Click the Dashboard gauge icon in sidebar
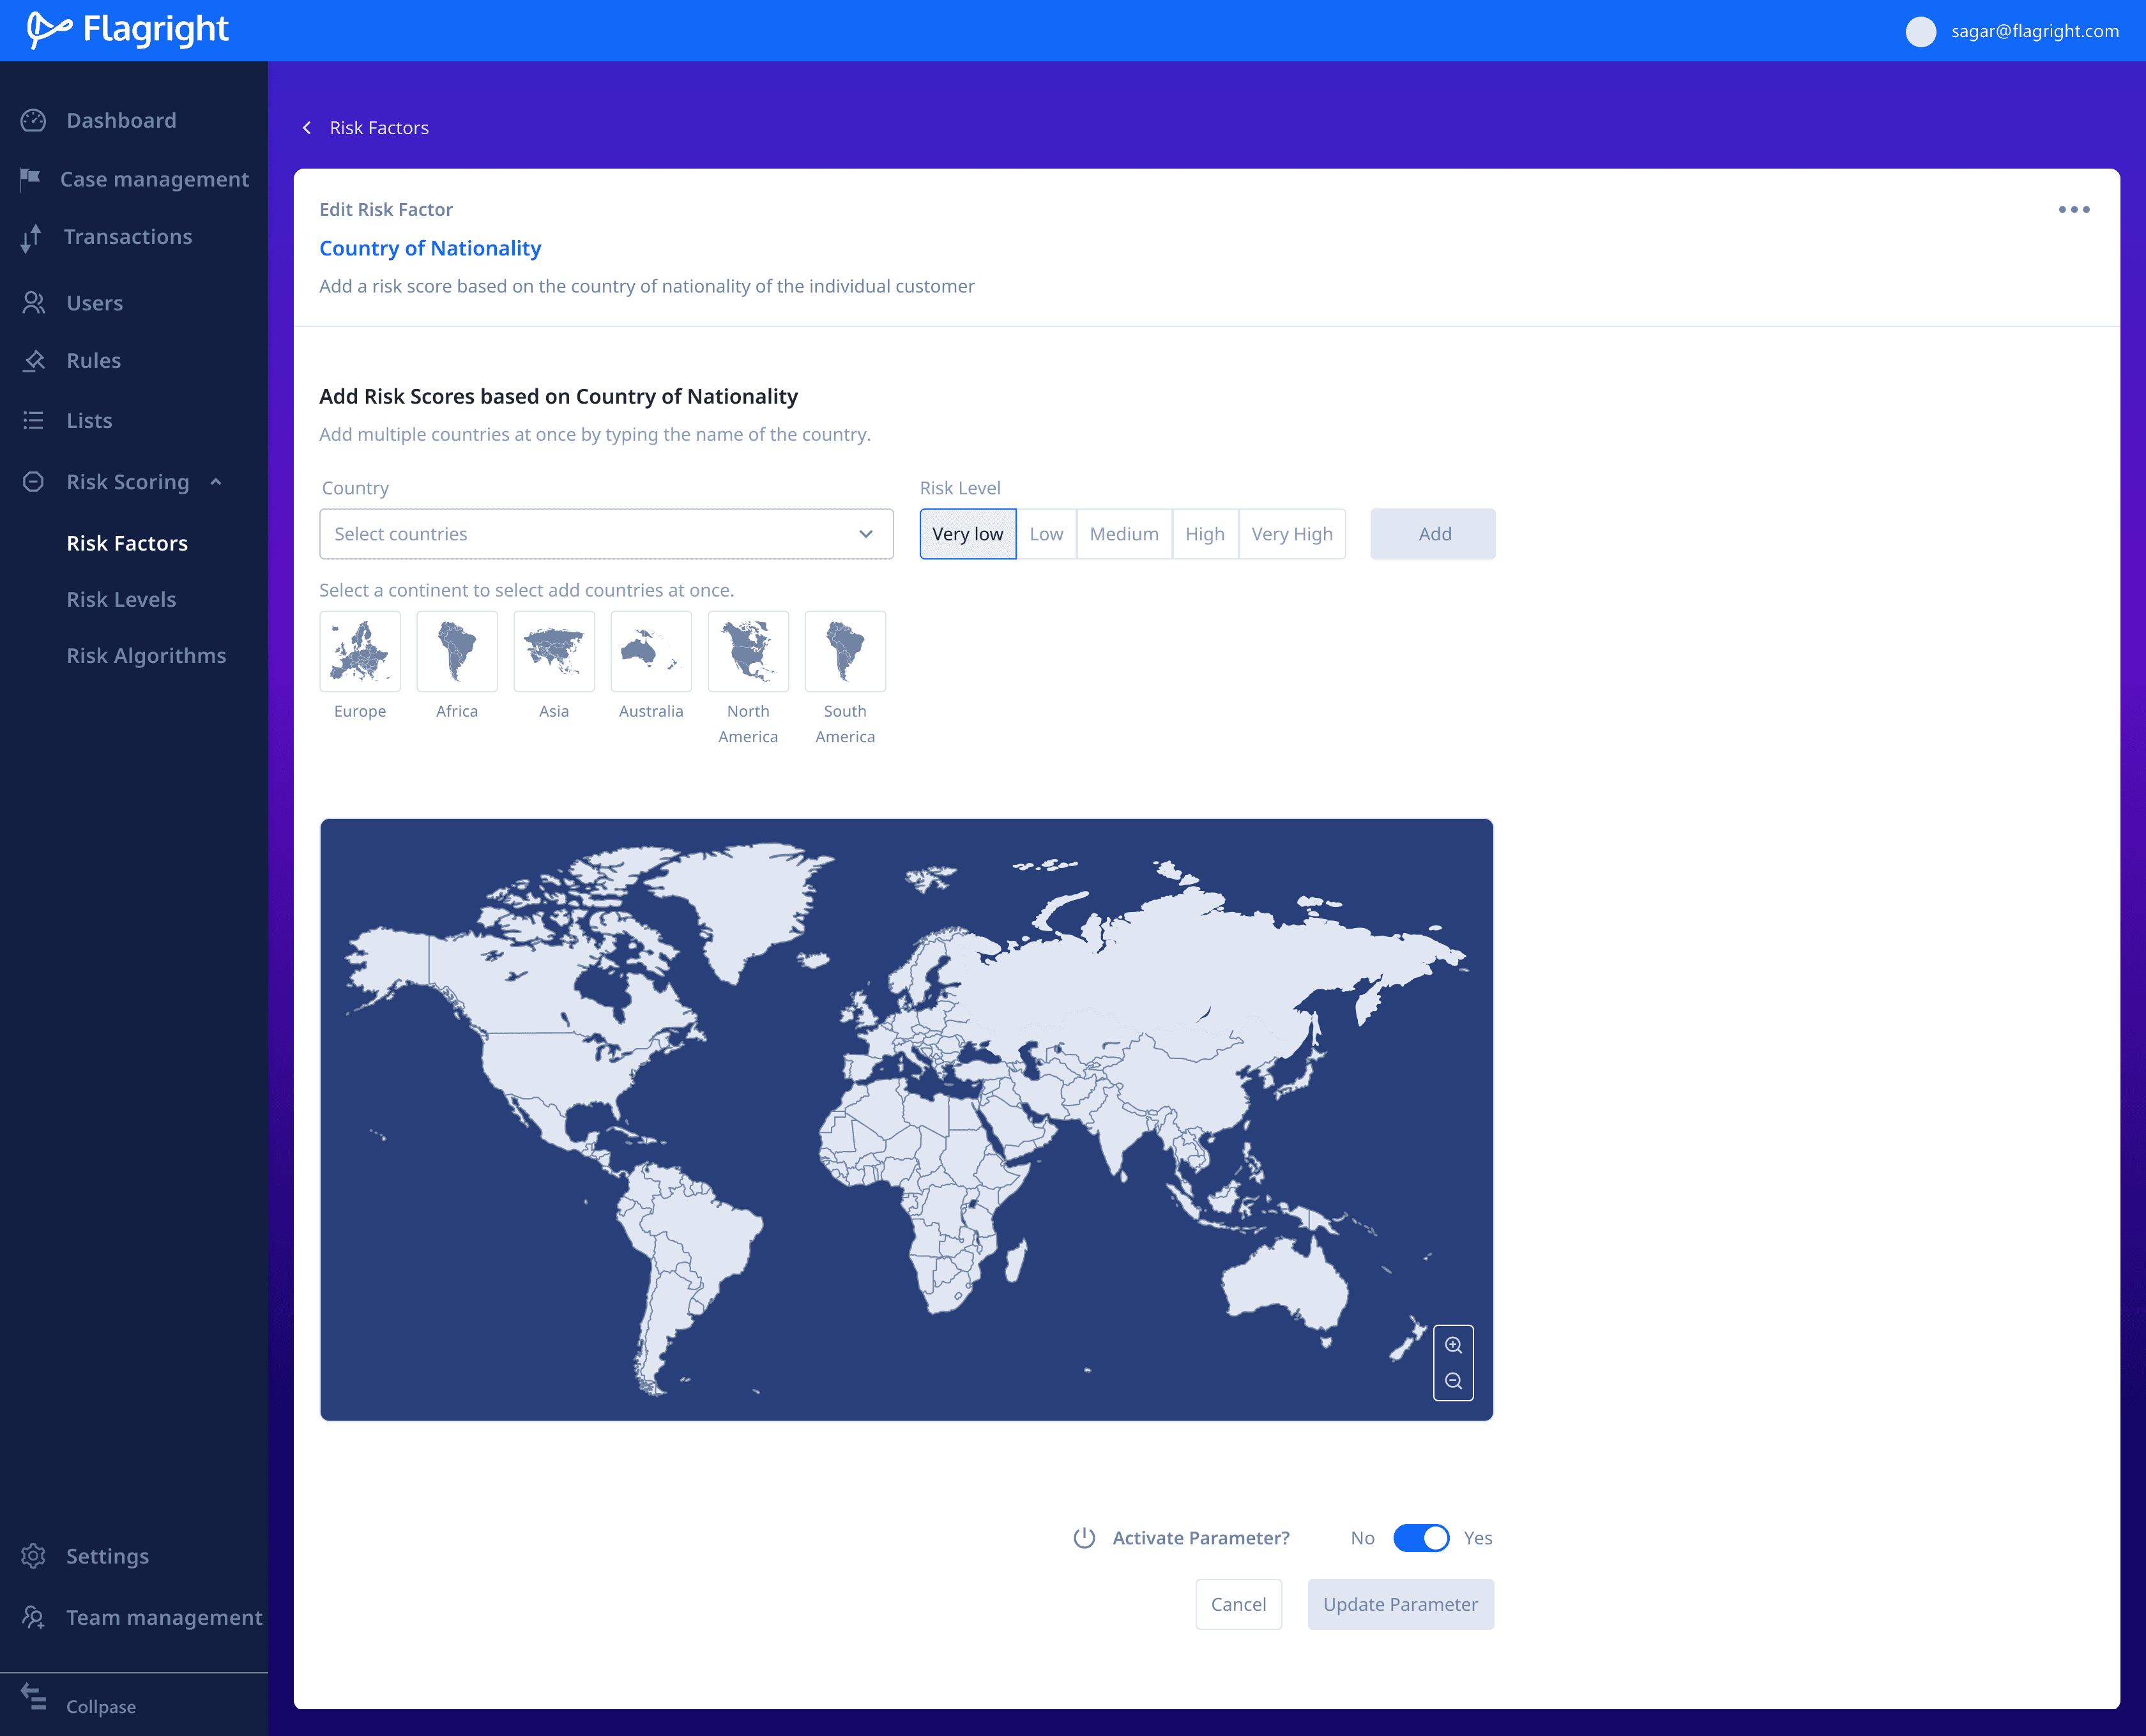2146x1736 pixels. [x=34, y=121]
